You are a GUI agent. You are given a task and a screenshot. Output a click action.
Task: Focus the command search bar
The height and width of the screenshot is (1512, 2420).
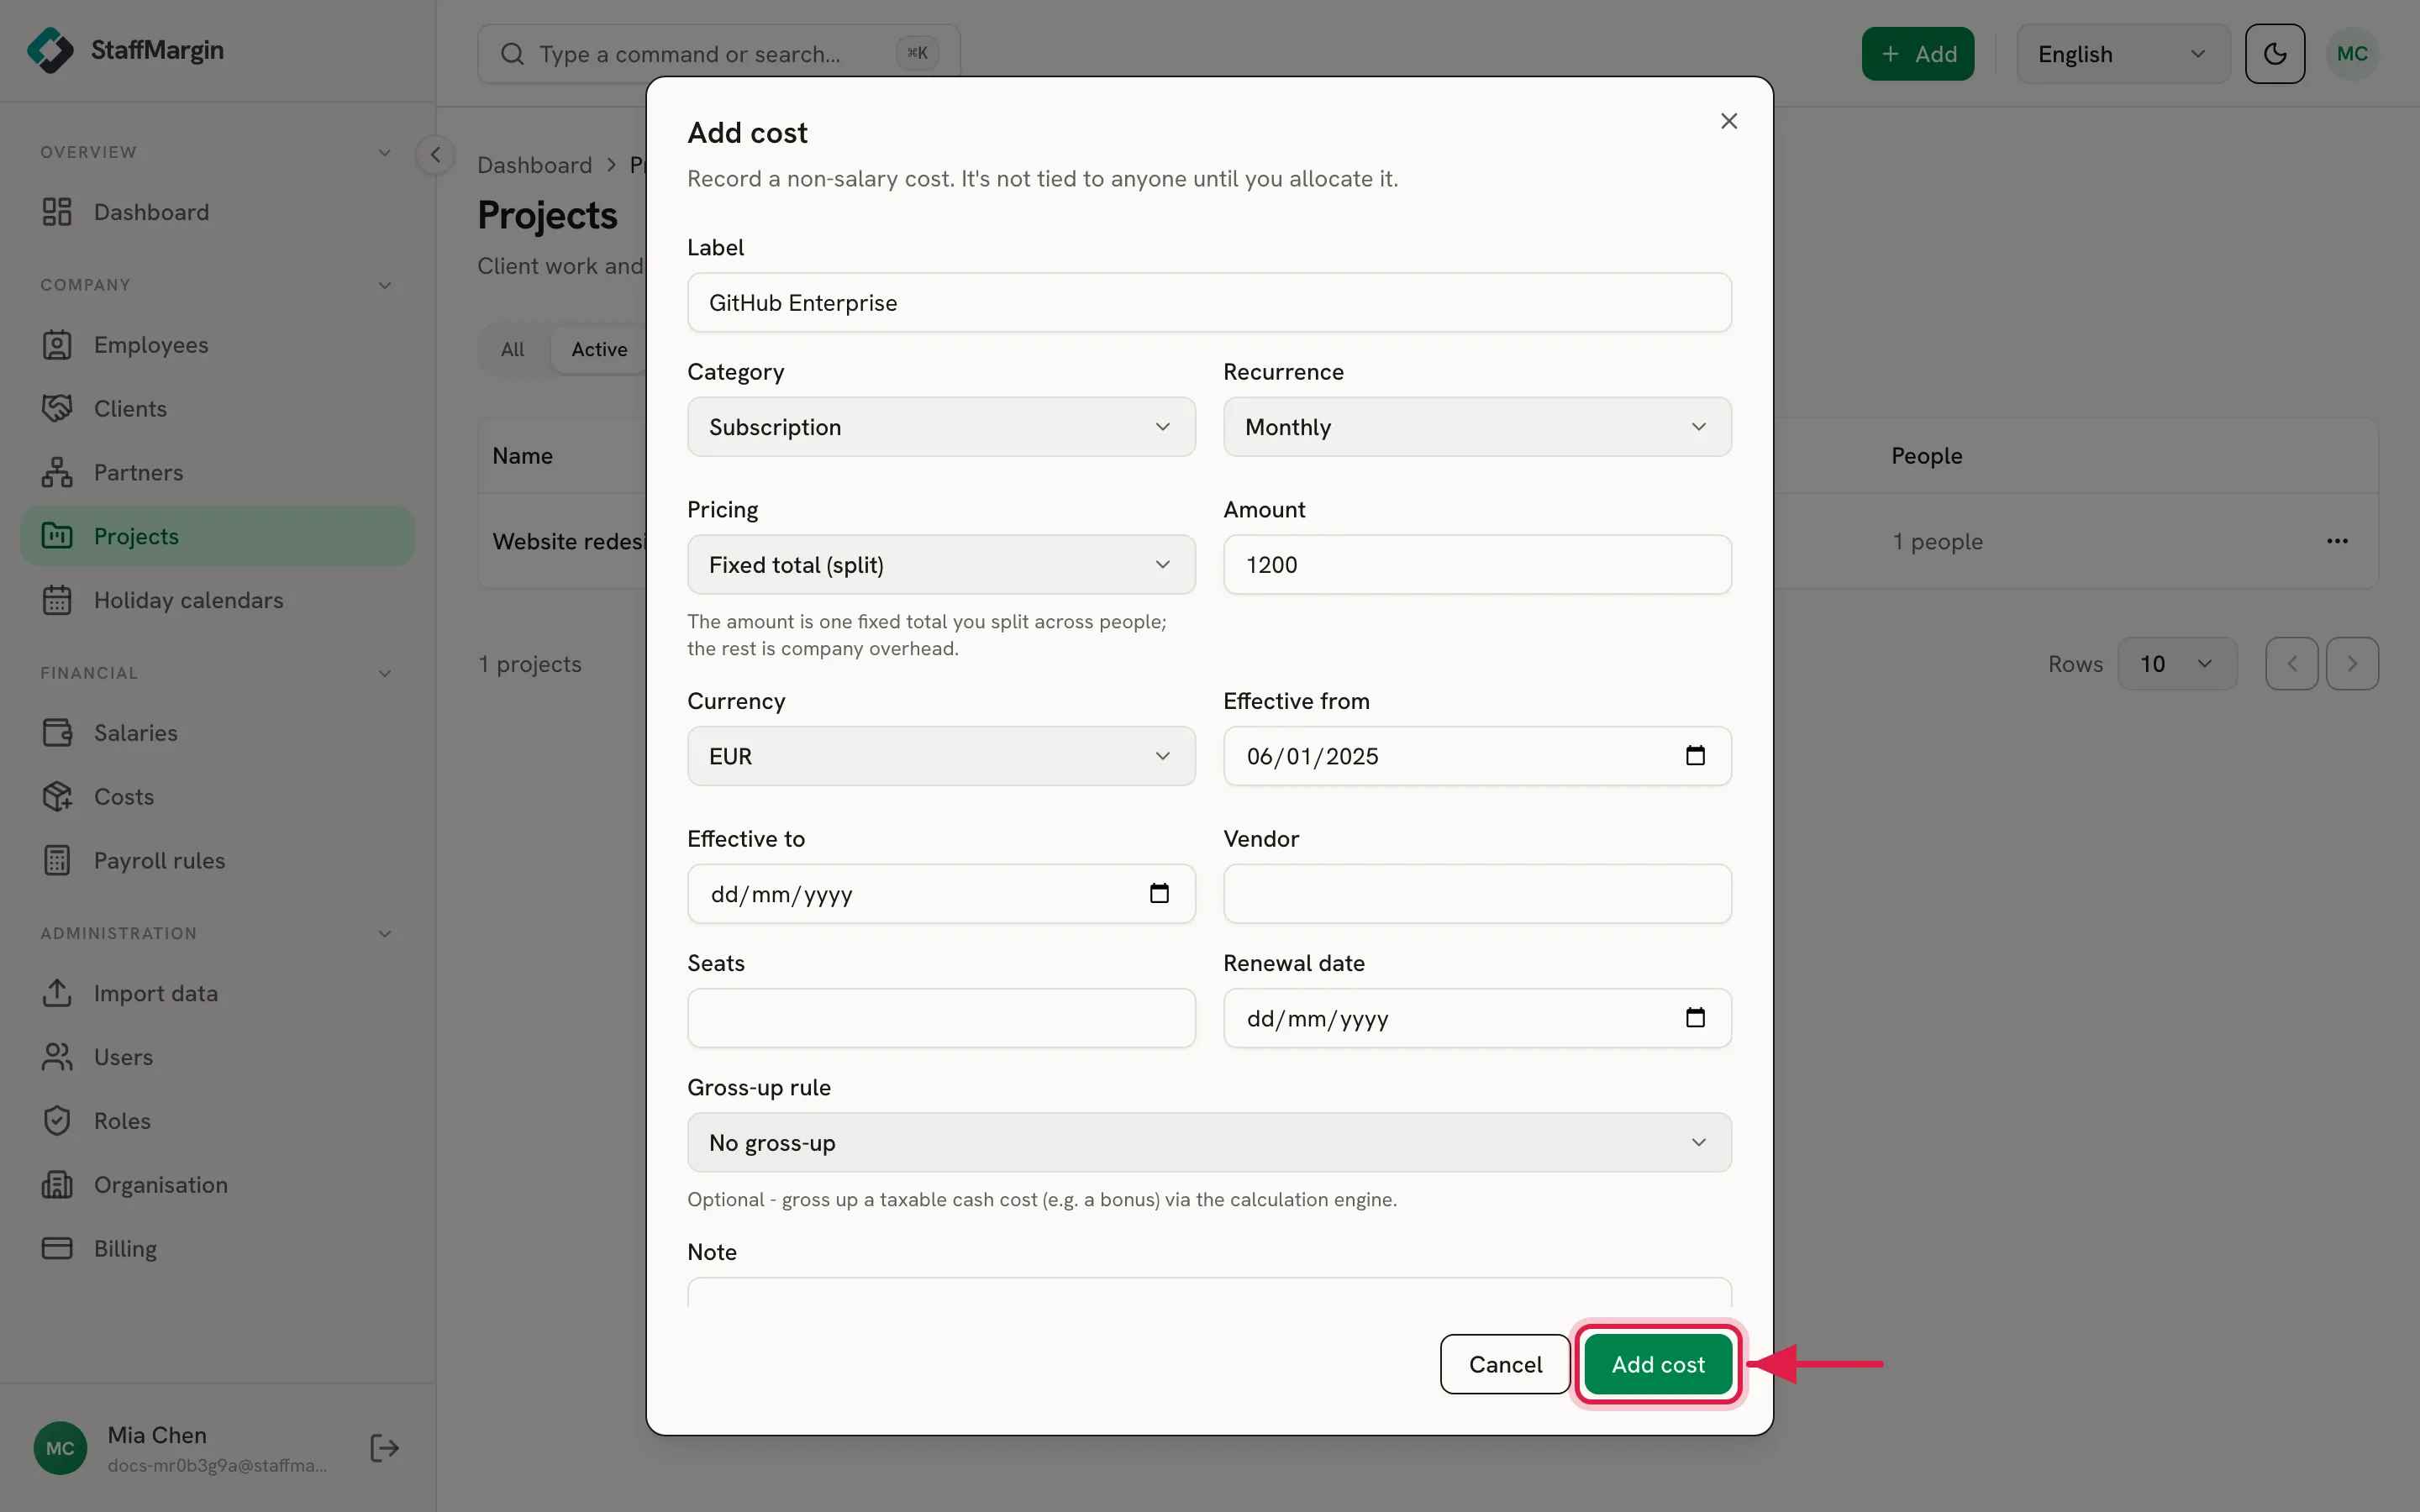click(x=719, y=54)
